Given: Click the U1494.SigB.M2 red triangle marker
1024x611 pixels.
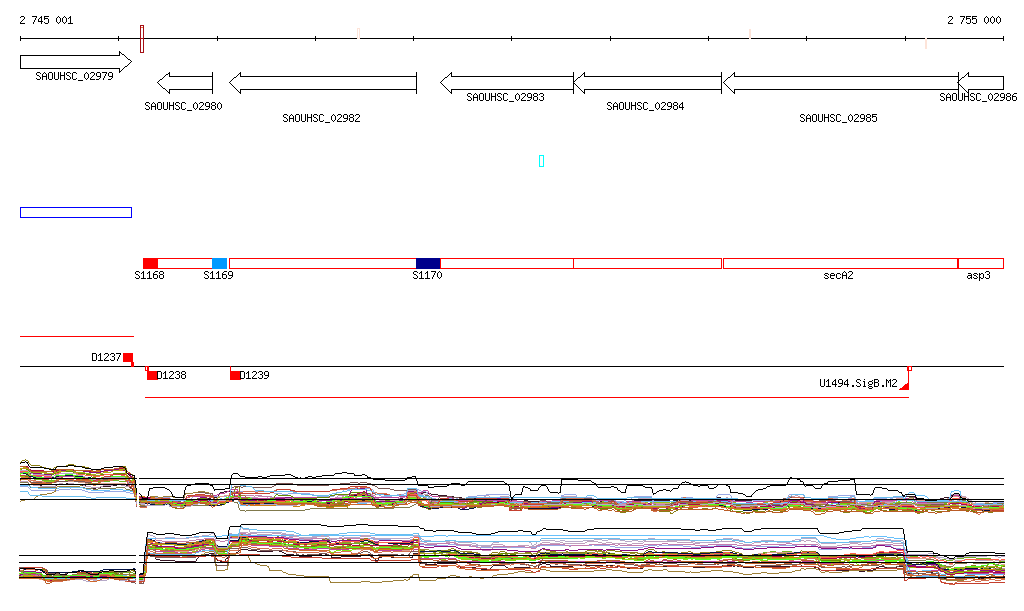Looking at the screenshot, I should (905, 386).
